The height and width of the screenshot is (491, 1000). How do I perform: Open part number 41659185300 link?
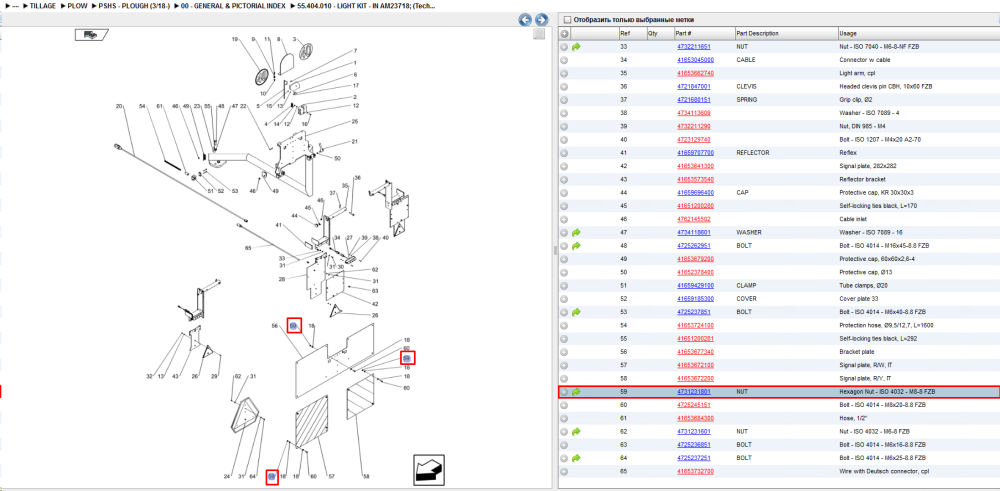coord(695,298)
